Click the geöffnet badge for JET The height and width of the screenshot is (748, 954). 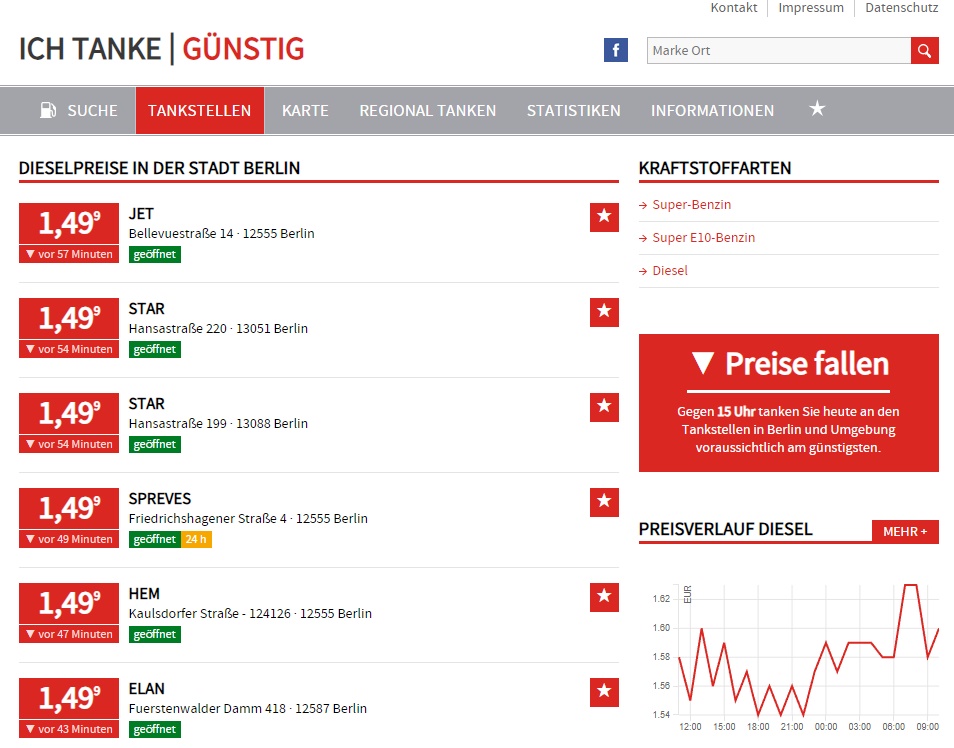(155, 254)
